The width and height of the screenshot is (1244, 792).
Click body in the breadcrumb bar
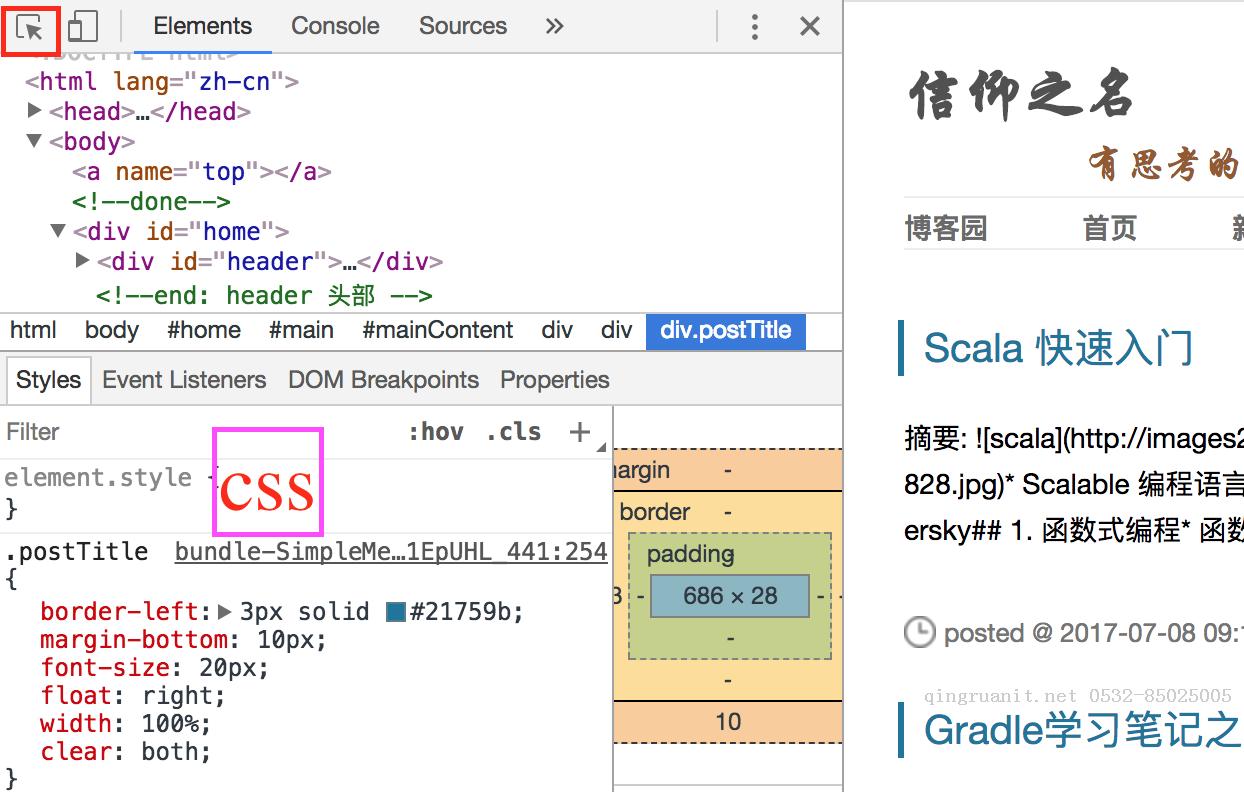coord(112,330)
